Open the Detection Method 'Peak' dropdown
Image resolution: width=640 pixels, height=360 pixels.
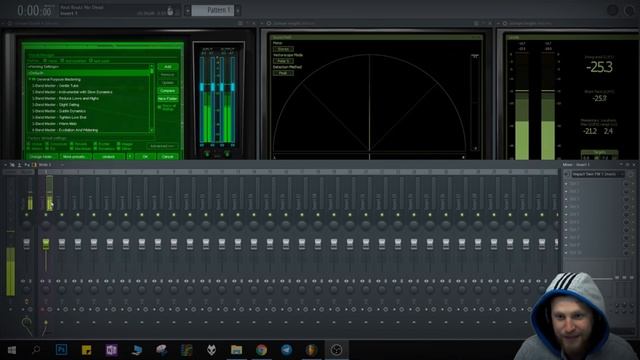283,73
